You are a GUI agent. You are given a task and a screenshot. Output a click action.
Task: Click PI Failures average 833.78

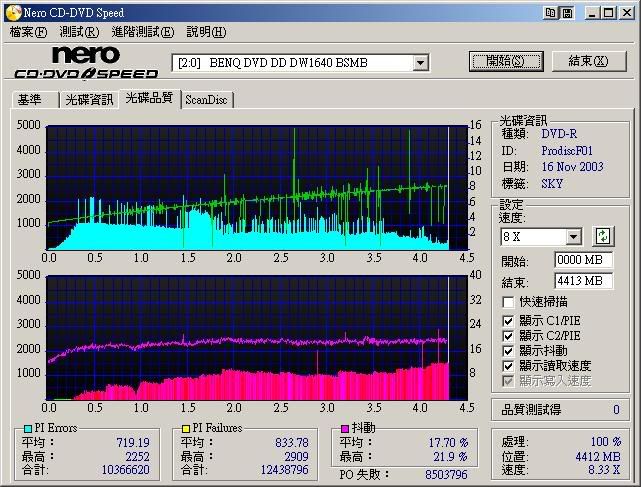click(292, 442)
